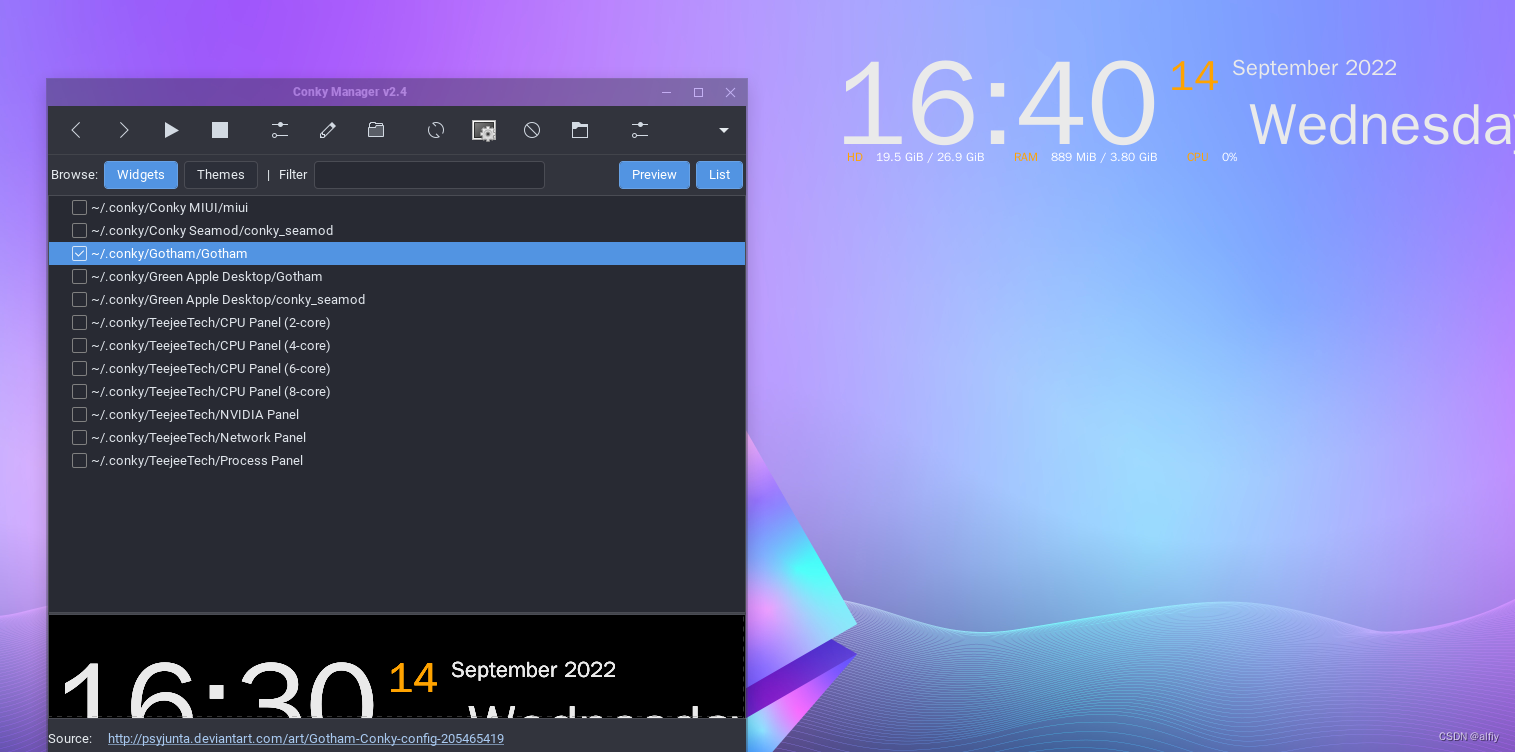Import theme pack with folder icon after ban icon

[580, 130]
